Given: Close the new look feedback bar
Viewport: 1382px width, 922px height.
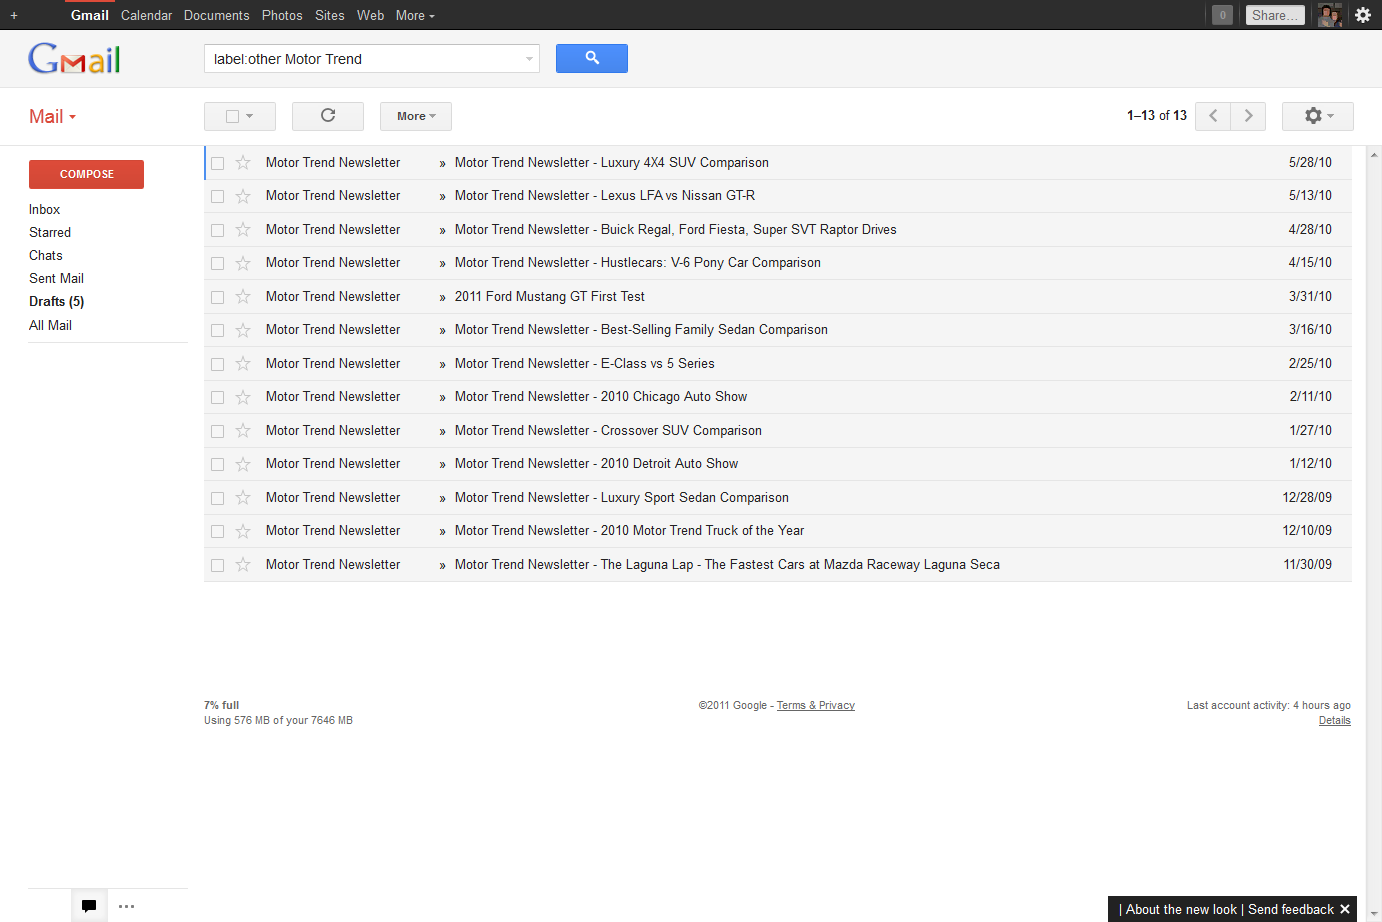Looking at the screenshot, I should [1345, 909].
